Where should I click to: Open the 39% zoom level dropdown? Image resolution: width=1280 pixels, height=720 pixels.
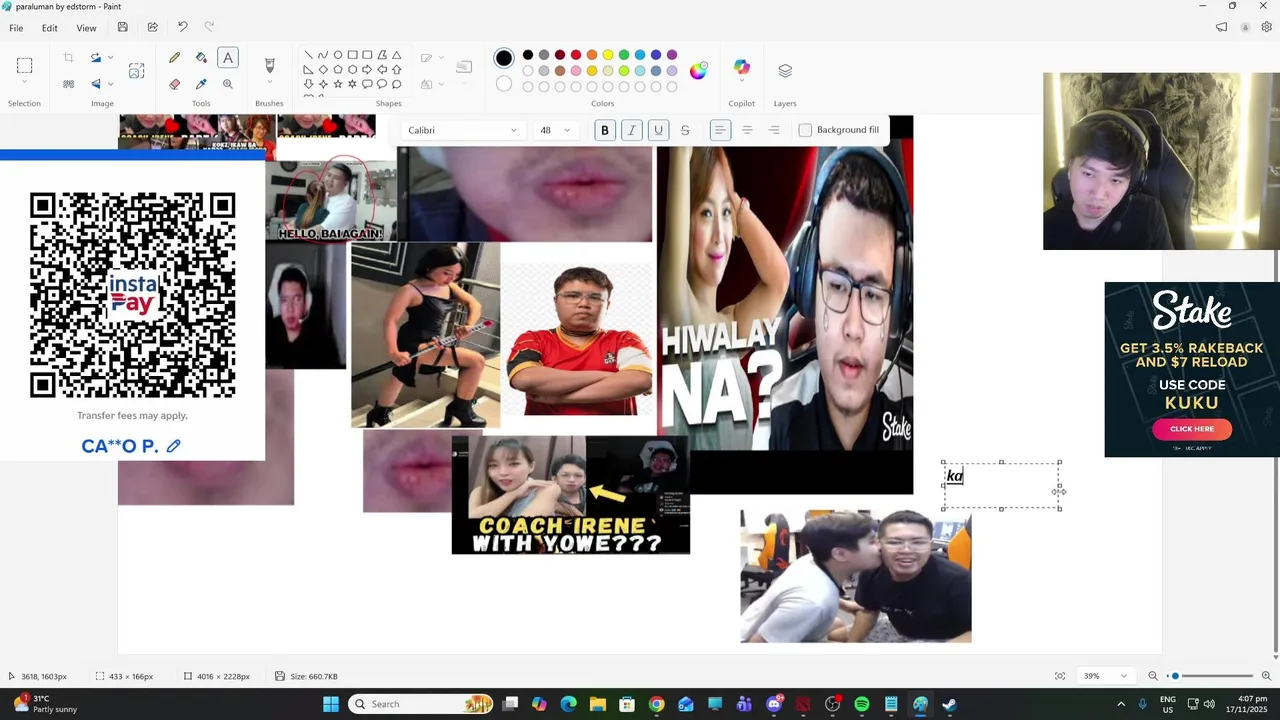(x=1105, y=676)
